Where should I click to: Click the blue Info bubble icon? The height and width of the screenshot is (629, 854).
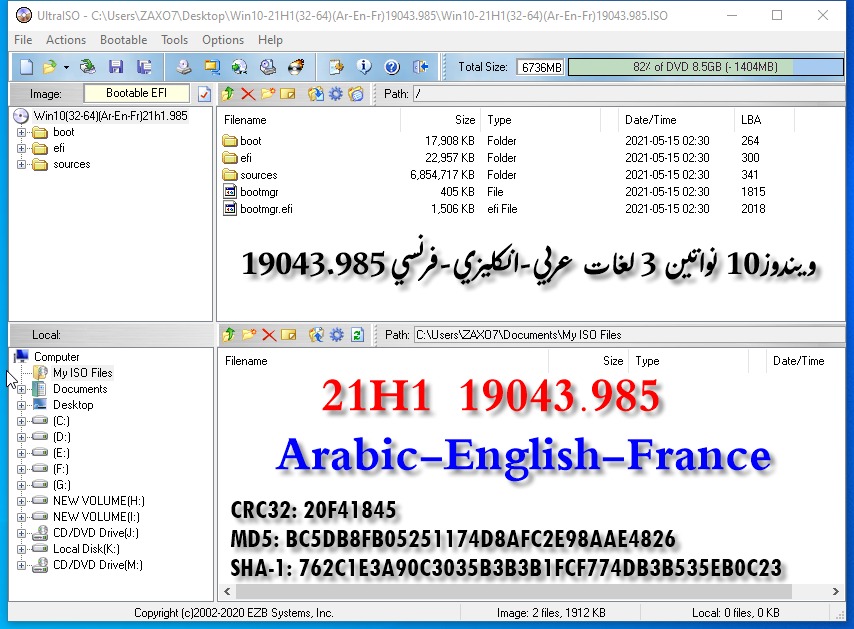[364, 67]
